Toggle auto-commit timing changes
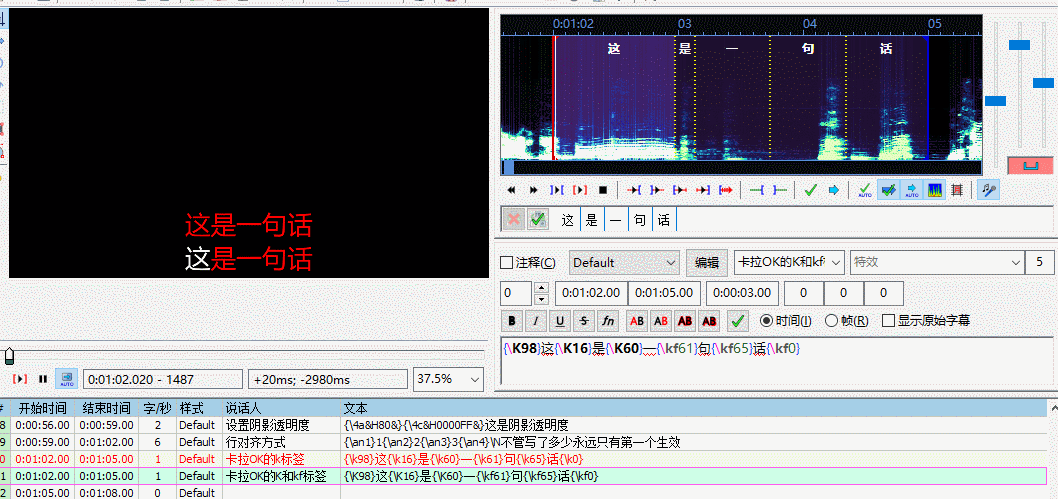 coord(864,190)
